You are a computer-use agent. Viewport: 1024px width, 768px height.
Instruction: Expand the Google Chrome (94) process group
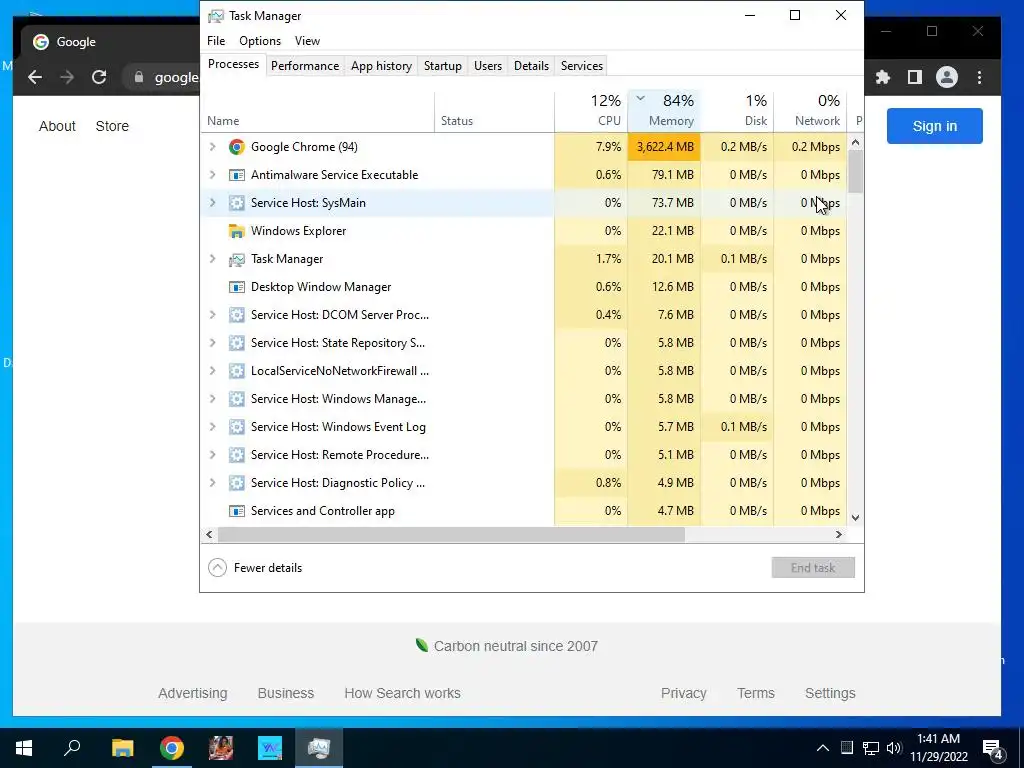point(212,147)
